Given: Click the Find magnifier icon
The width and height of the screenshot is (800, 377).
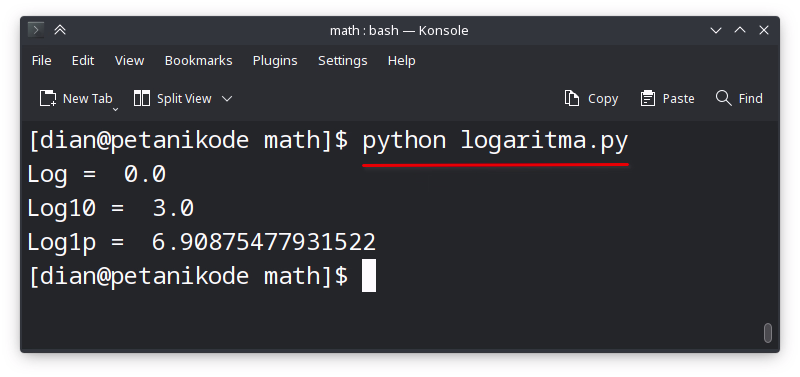Looking at the screenshot, I should (723, 98).
